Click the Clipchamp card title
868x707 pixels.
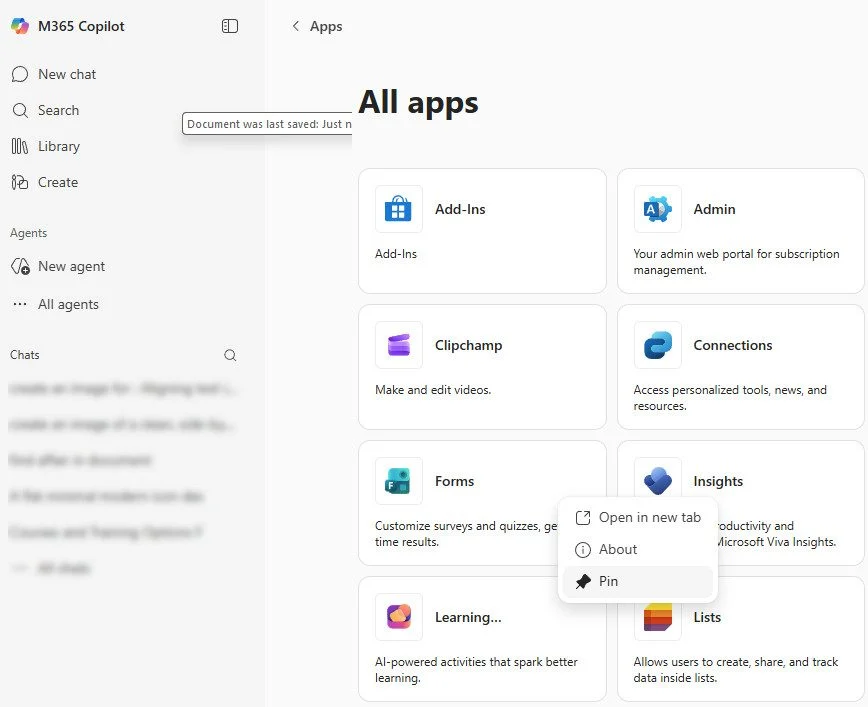click(x=468, y=345)
